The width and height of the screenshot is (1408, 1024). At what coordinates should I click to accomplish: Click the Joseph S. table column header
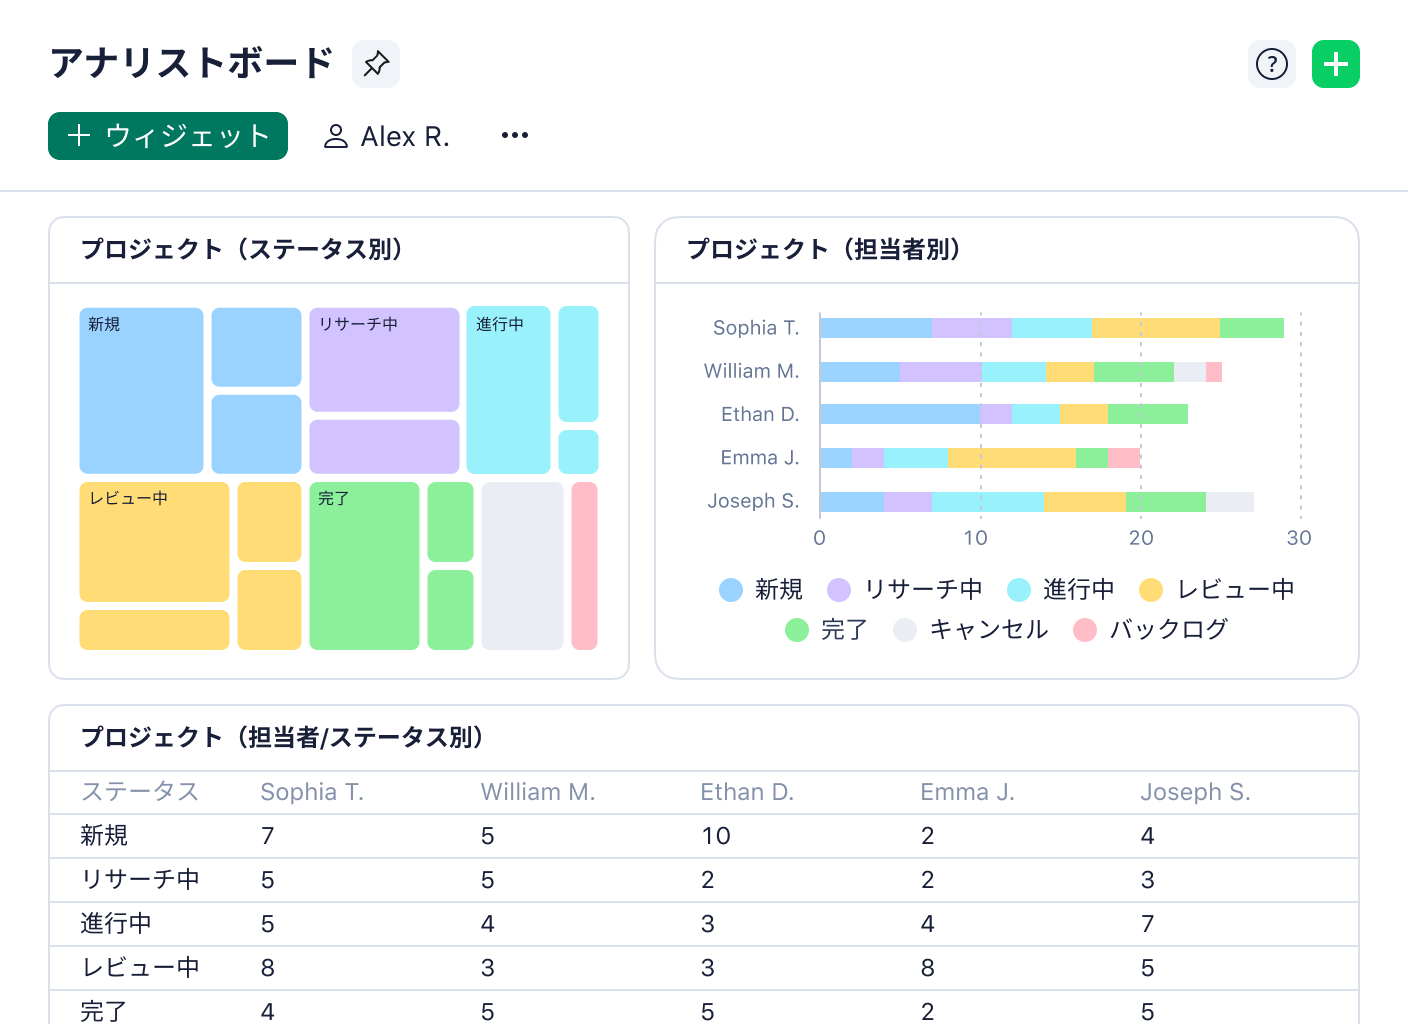coord(1196,792)
